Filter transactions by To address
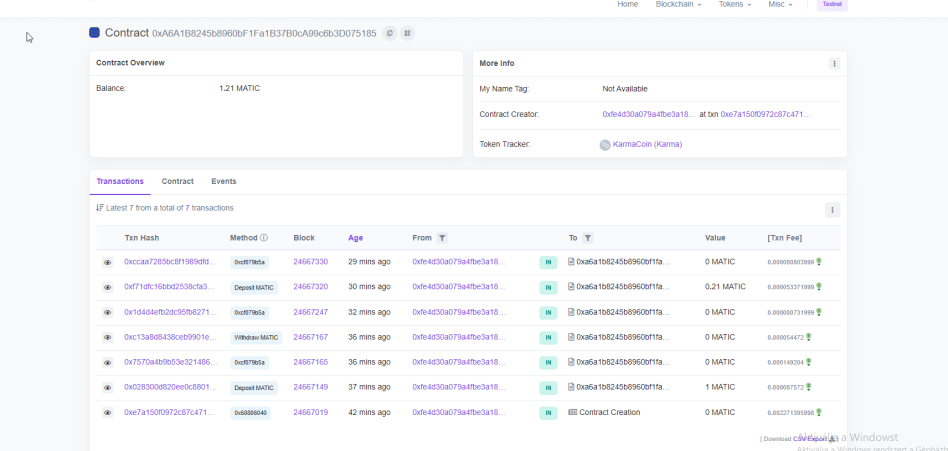Image resolution: width=948 pixels, height=451 pixels. (588, 238)
